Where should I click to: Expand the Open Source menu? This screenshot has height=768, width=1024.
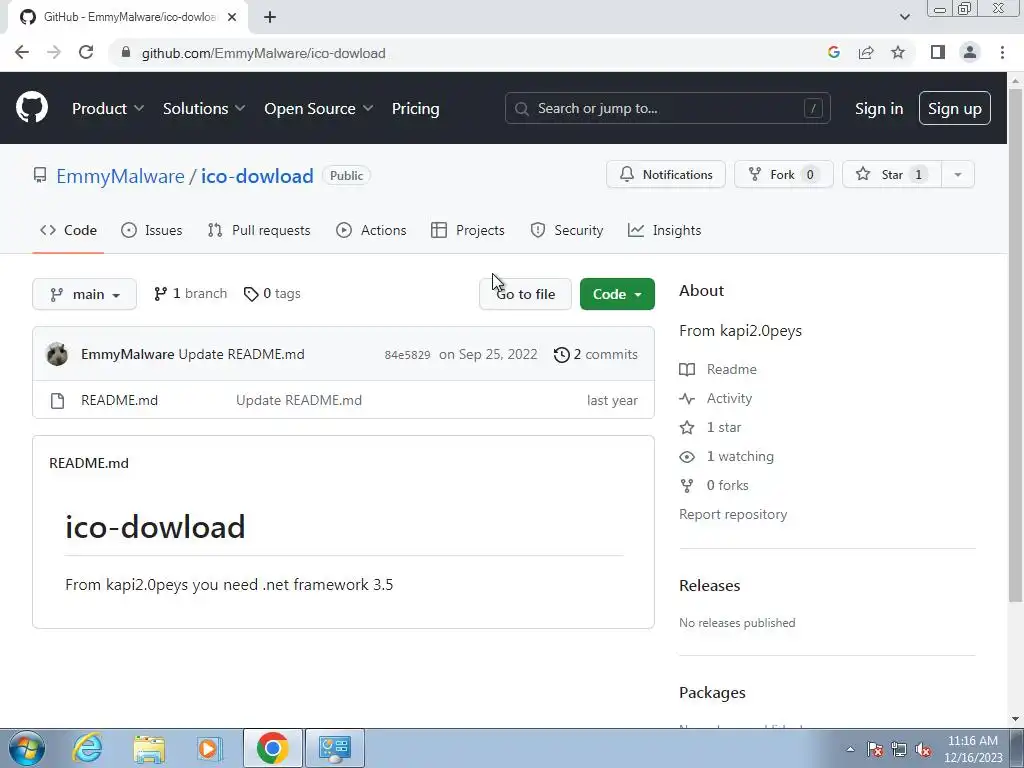tap(319, 108)
